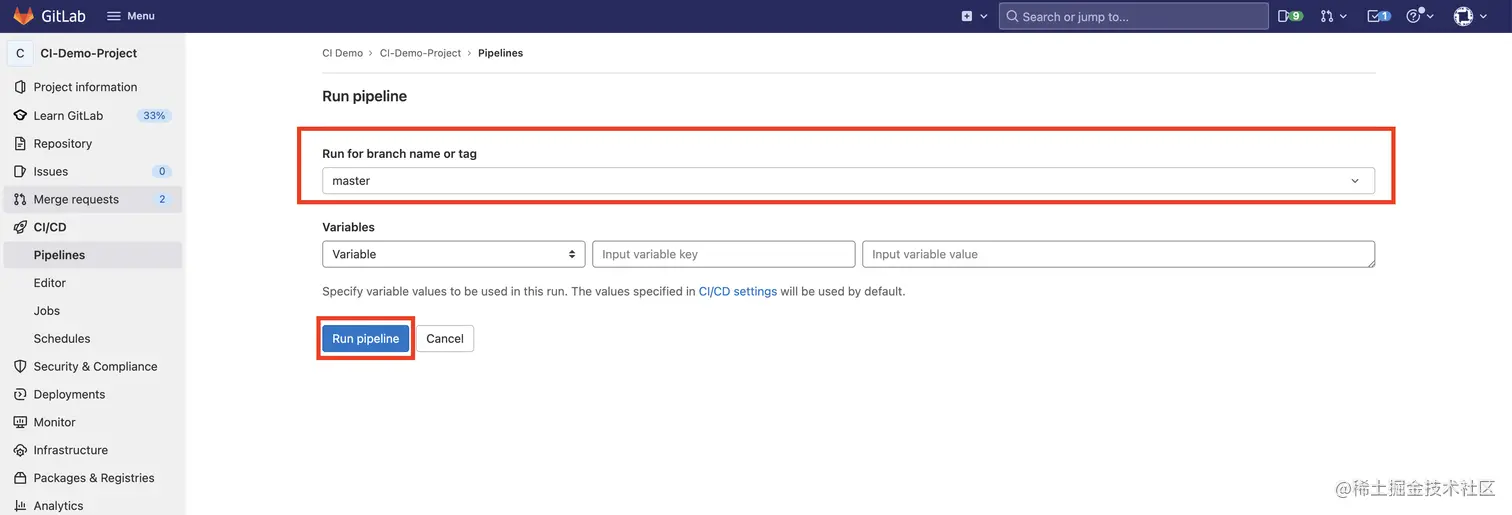This screenshot has height=515, width=1512.
Task: Click the Learn GitLab graduation icon
Action: pyautogui.click(x=20, y=115)
